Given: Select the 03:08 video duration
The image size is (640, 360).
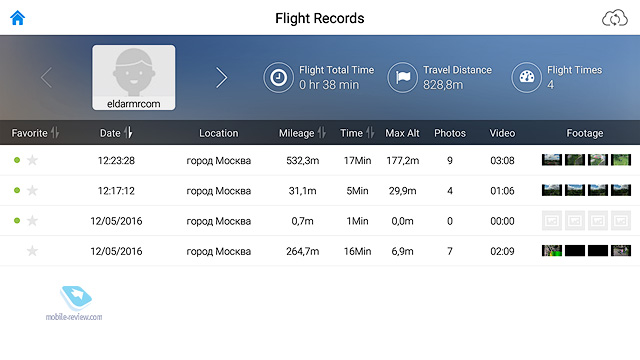Looking at the screenshot, I should 502,160.
